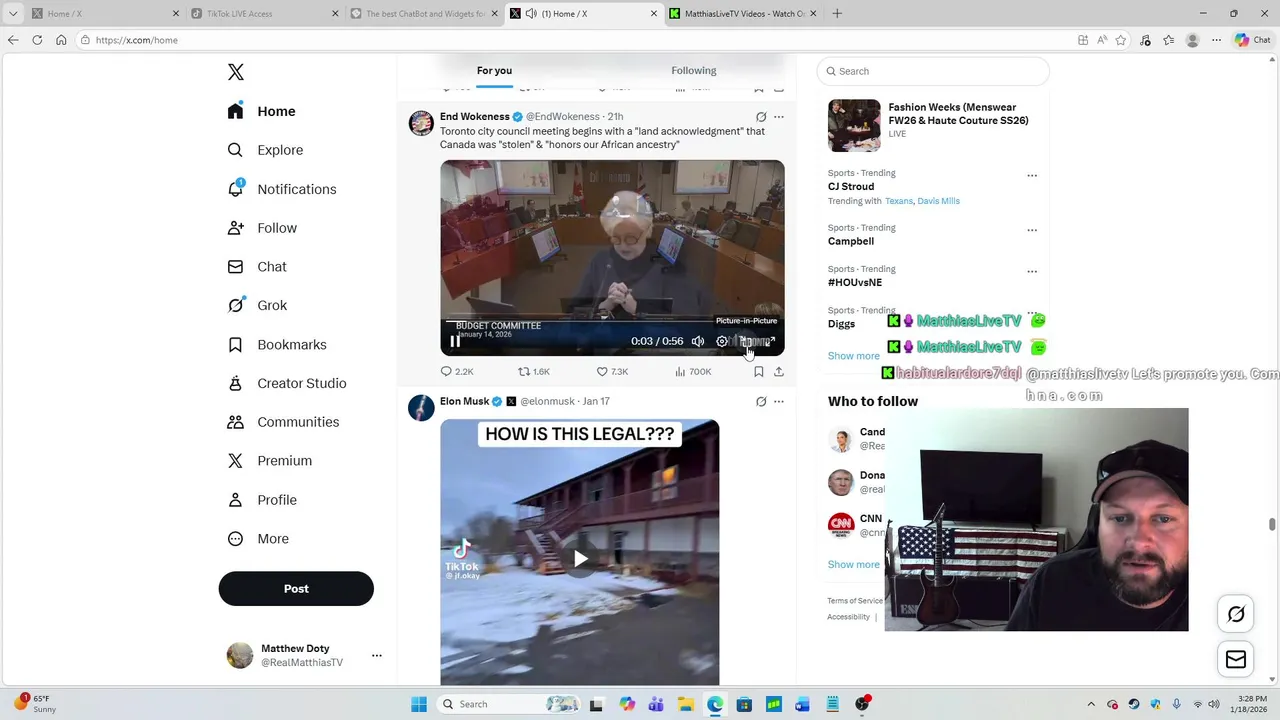Open Communities in the sidebar
Image resolution: width=1280 pixels, height=720 pixels.
[283, 422]
